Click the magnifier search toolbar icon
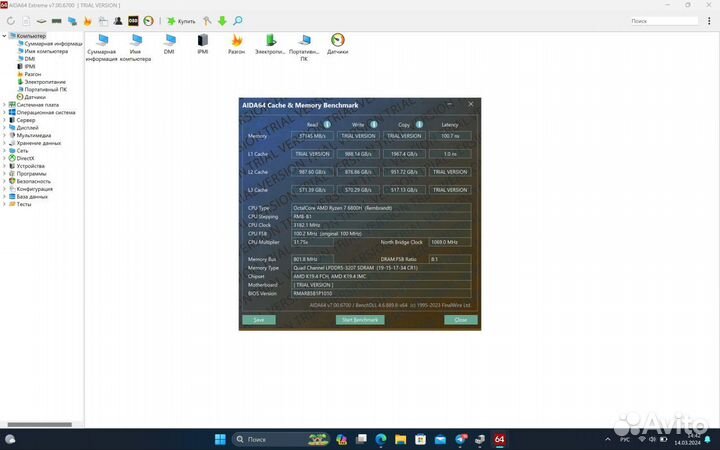The image size is (720, 450). pyautogui.click(x=238, y=21)
